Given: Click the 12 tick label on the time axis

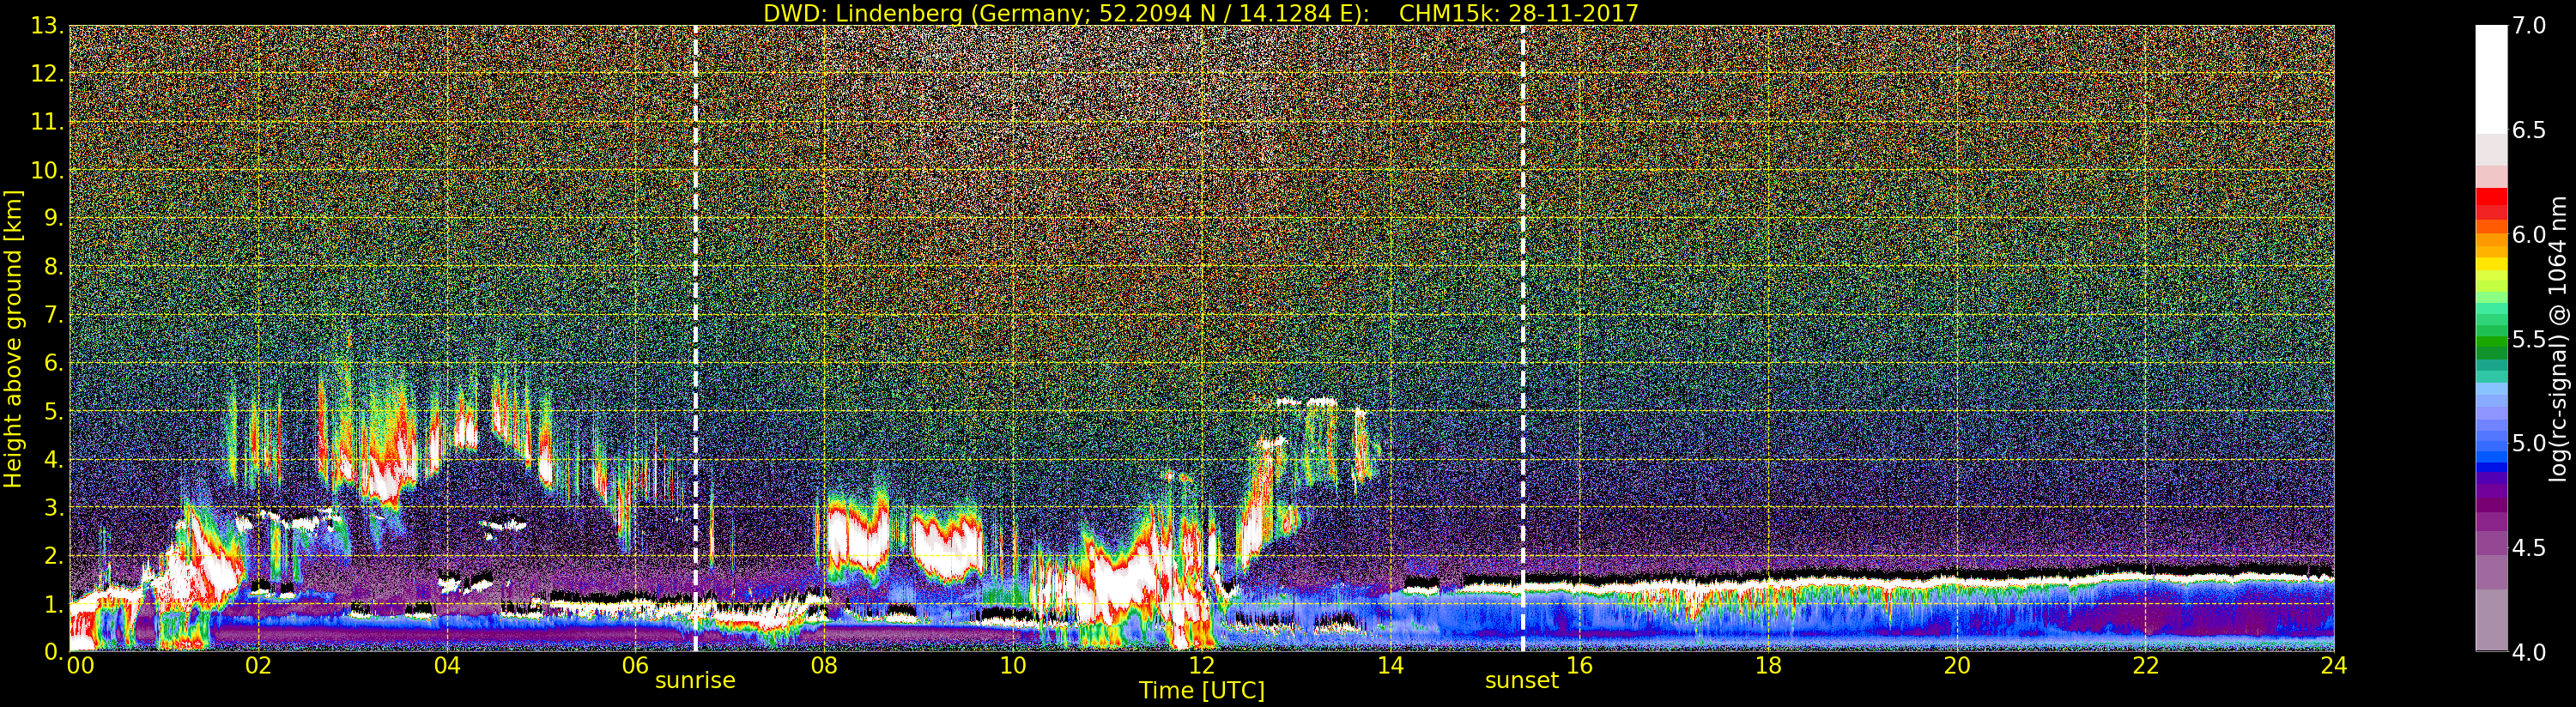Looking at the screenshot, I should (x=1201, y=666).
